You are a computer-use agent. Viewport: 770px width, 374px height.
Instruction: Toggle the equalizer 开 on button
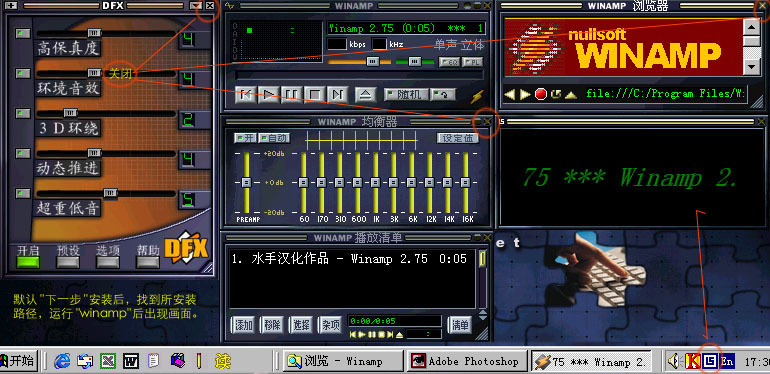[x=245, y=138]
